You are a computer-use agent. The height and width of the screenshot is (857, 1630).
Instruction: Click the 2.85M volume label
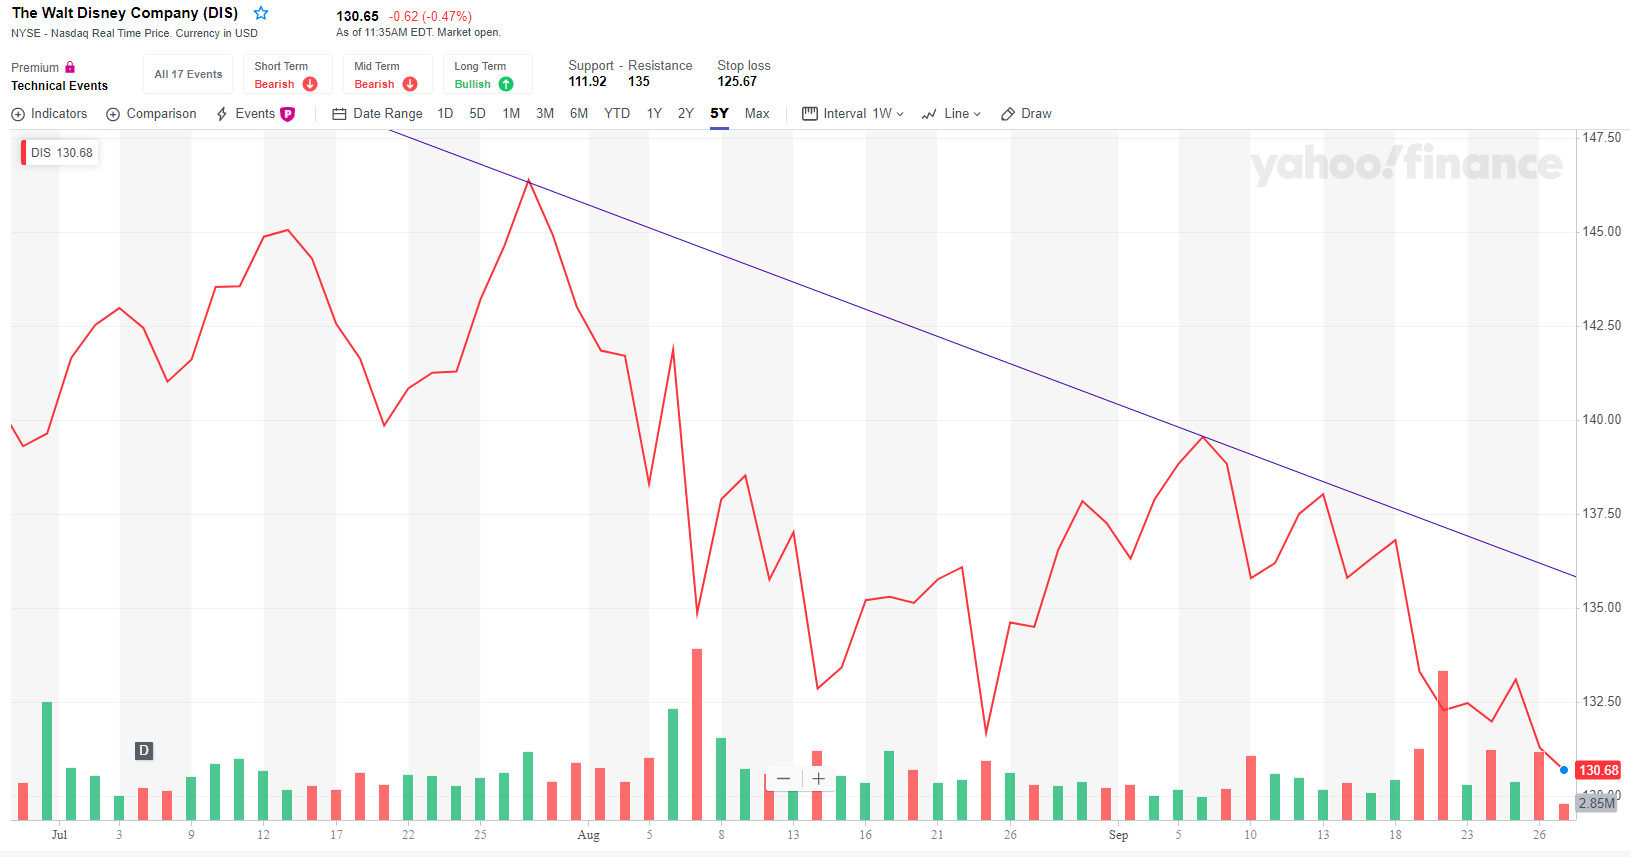(x=1597, y=803)
